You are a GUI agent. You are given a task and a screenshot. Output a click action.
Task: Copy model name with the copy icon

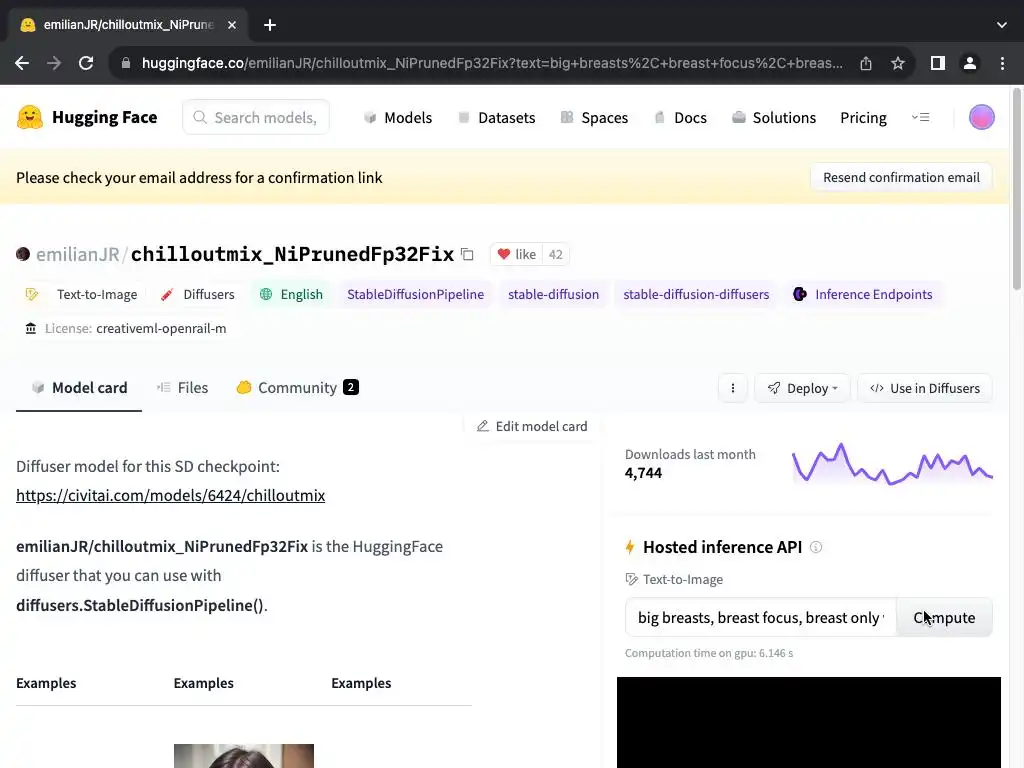click(x=467, y=254)
